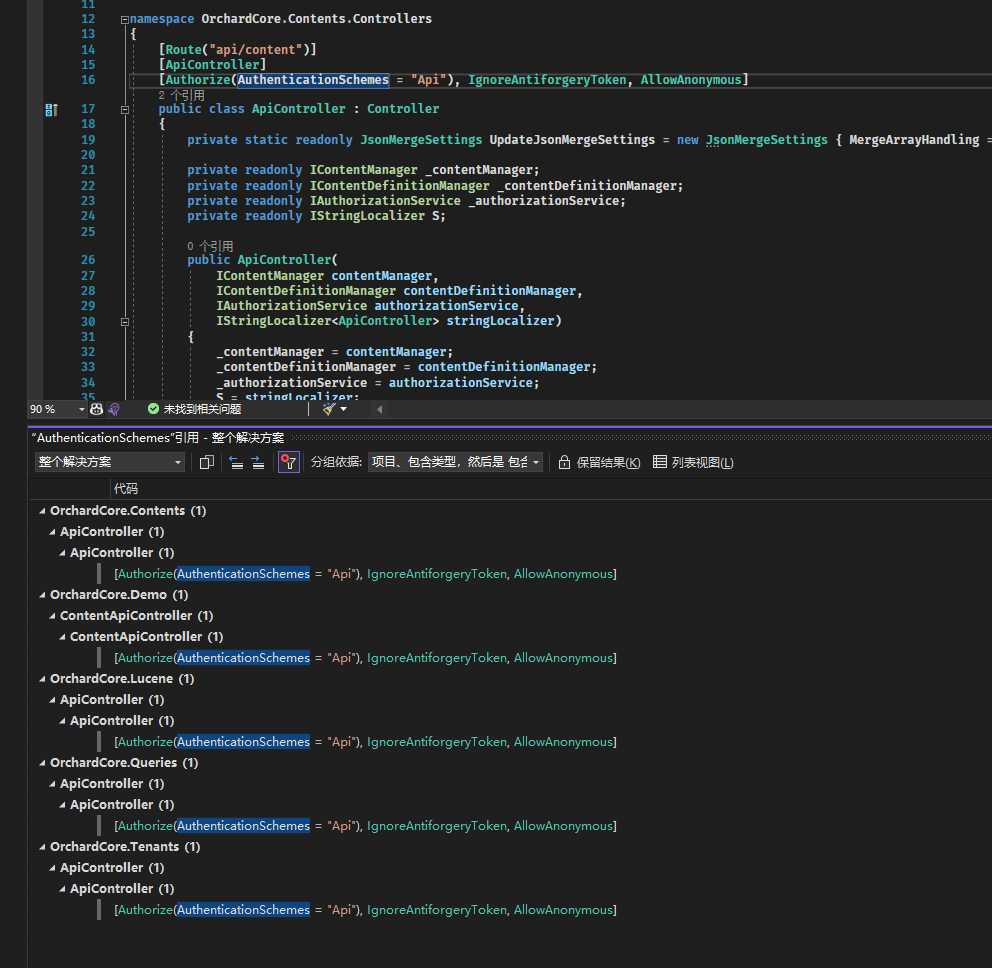Click _contentManager field on line 21
Screen dimensions: 992x968
tap(481, 170)
